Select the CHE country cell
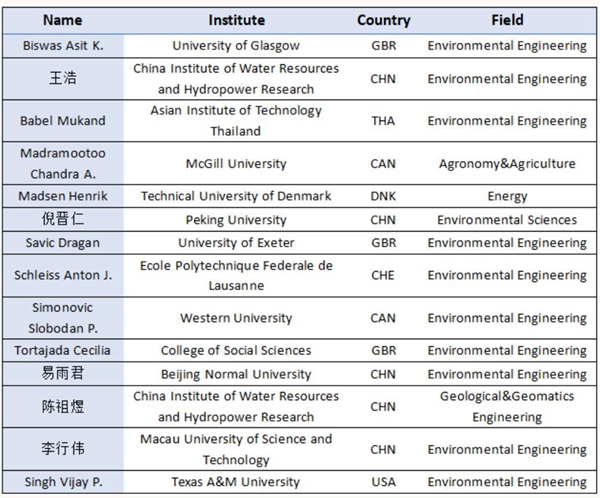 click(x=383, y=275)
